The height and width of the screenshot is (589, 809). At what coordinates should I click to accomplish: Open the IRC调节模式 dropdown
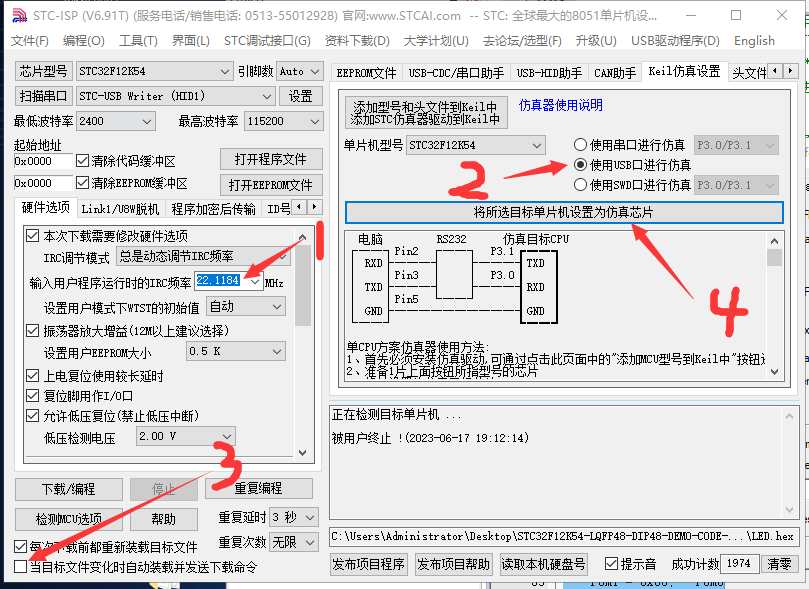[x=203, y=256]
